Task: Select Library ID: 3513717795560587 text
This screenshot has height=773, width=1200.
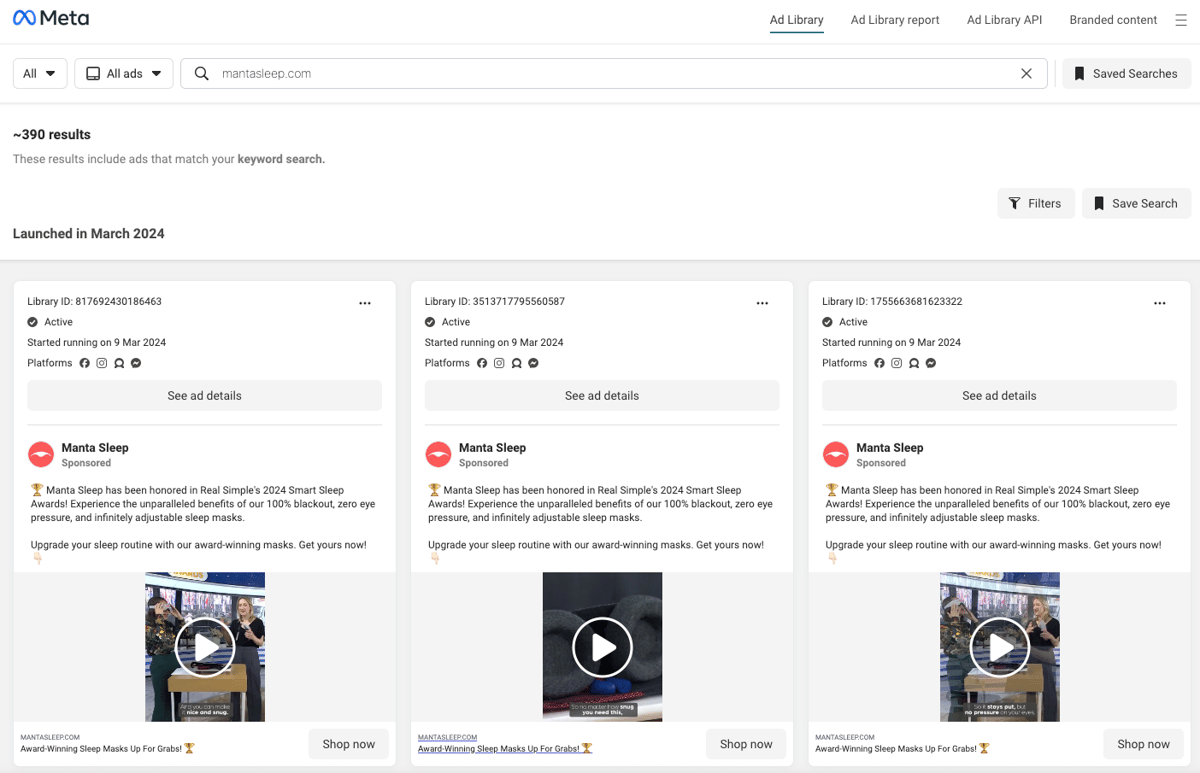Action: point(495,302)
